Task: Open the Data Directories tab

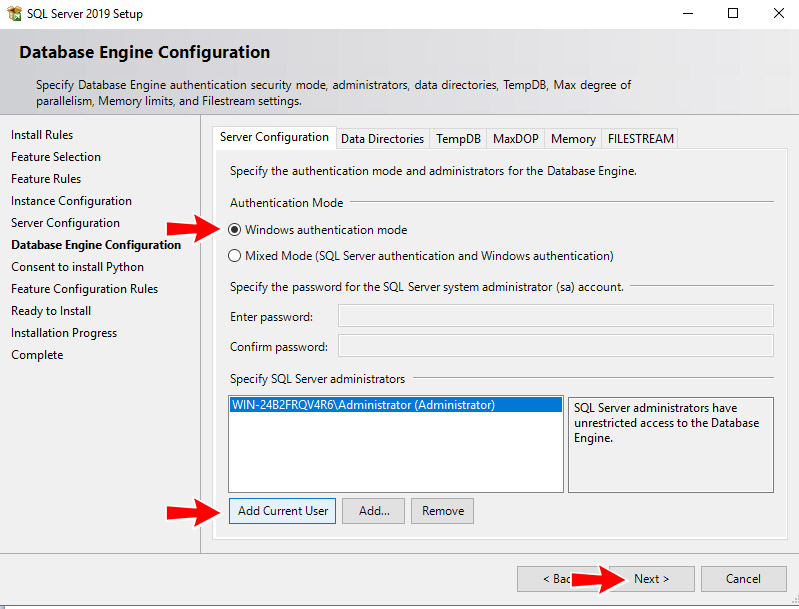Action: 382,139
